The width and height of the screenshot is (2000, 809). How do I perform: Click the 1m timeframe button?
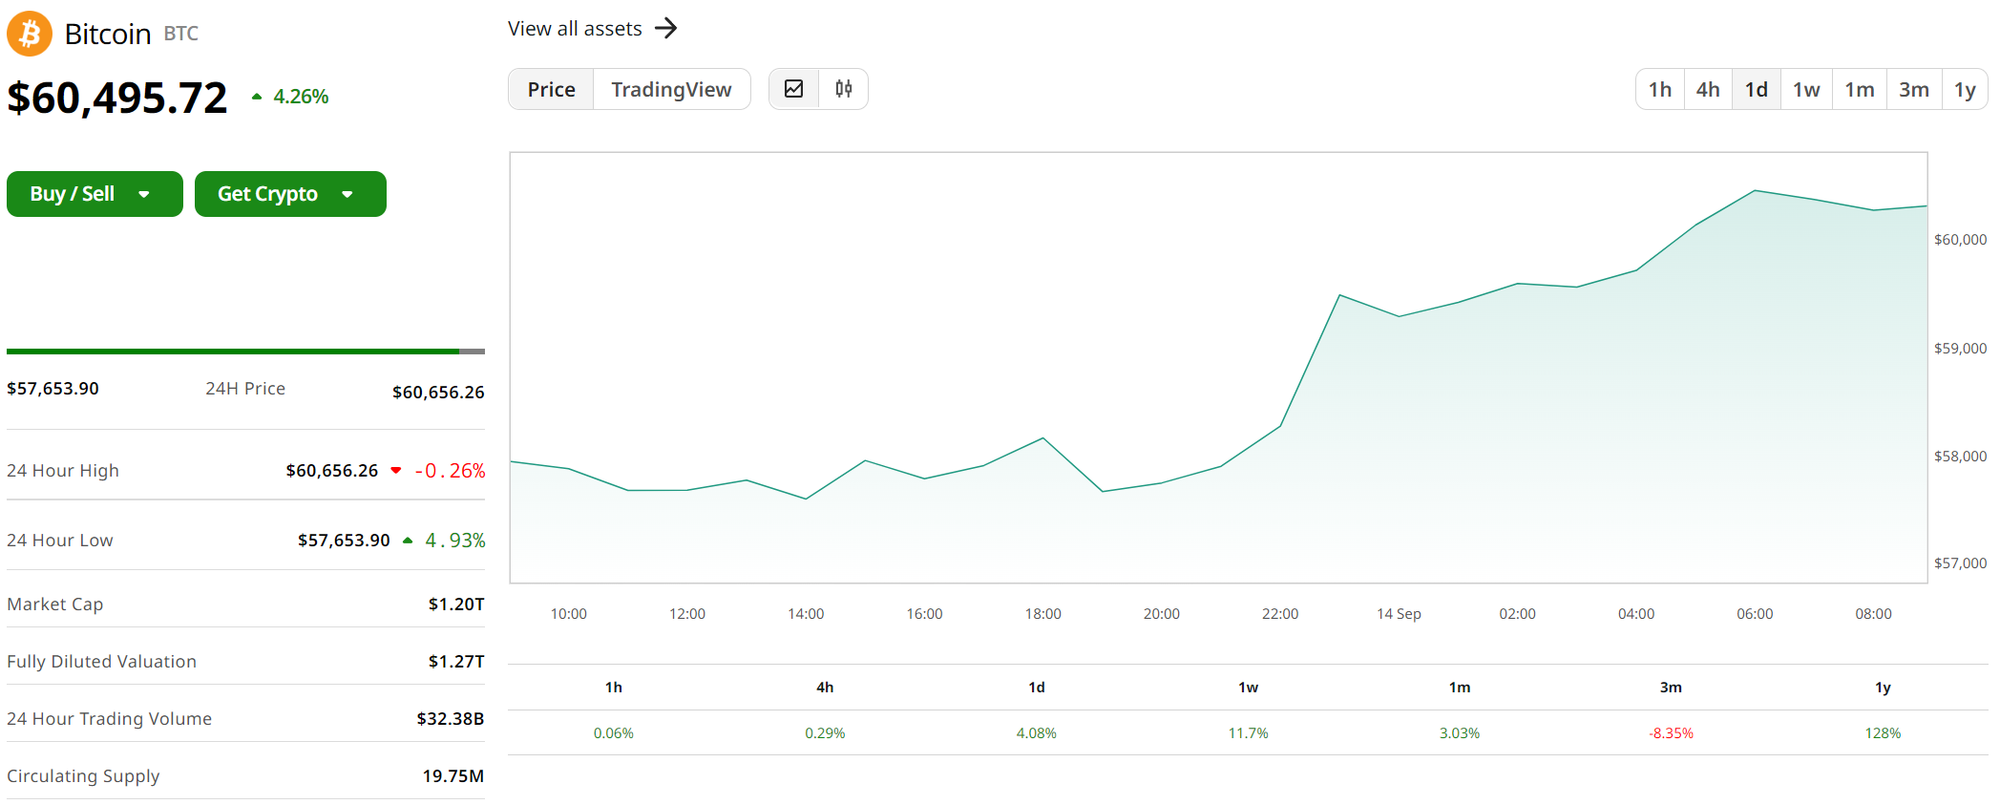pyautogui.click(x=1859, y=90)
